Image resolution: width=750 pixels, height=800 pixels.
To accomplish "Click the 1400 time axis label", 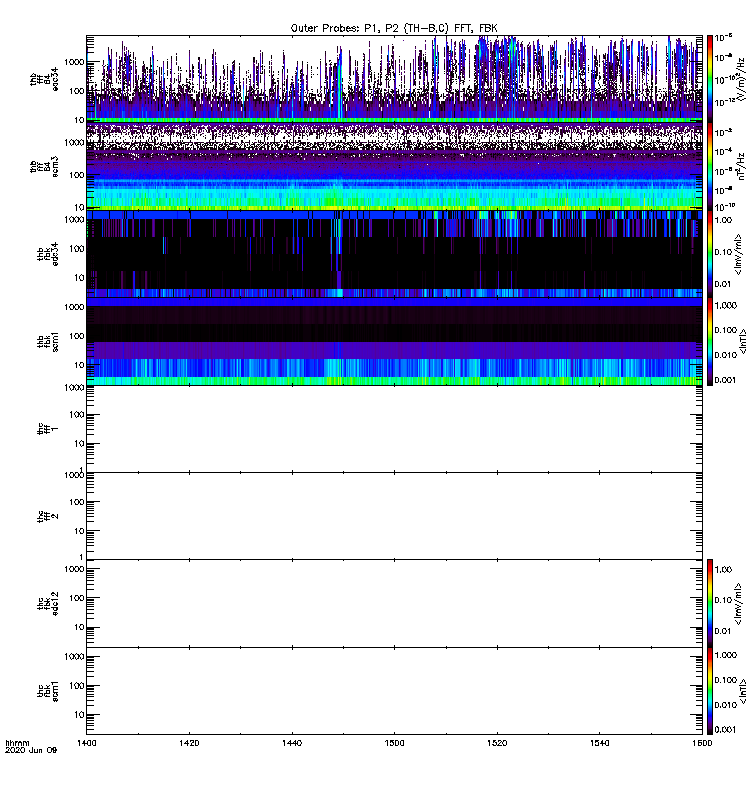I will pos(86,743).
